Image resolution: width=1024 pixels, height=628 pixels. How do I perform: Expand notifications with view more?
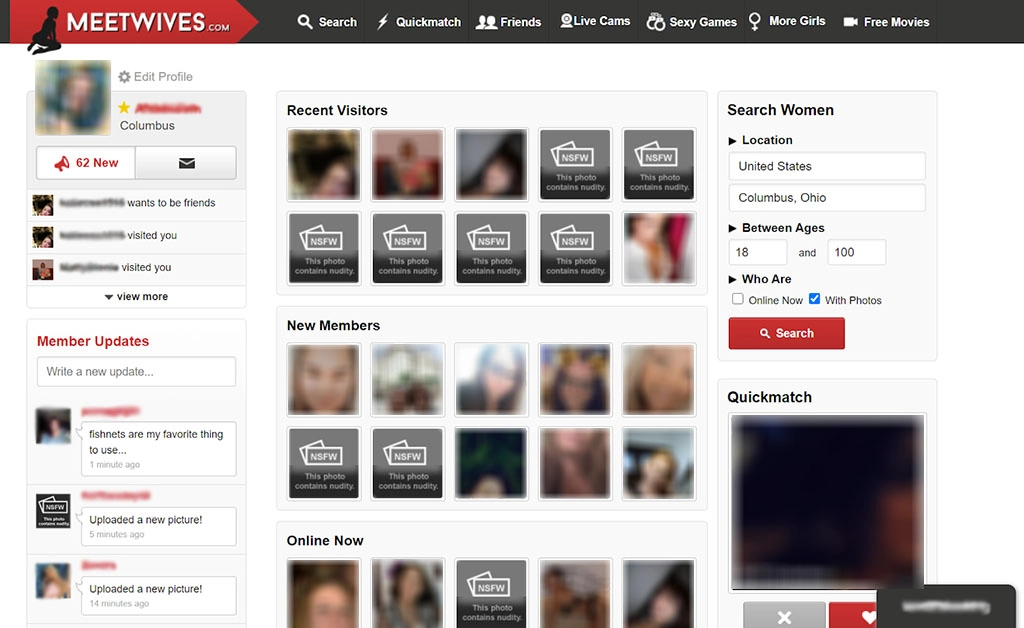136,297
